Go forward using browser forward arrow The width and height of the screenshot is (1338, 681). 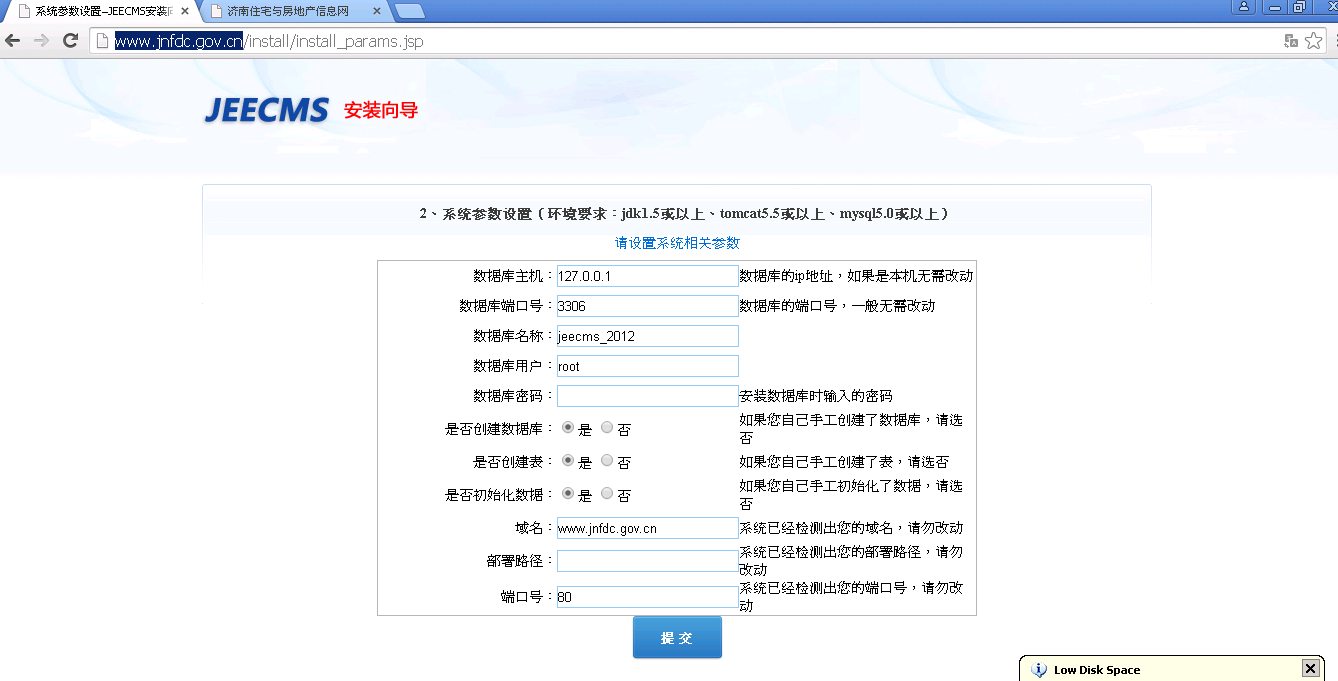[x=41, y=41]
